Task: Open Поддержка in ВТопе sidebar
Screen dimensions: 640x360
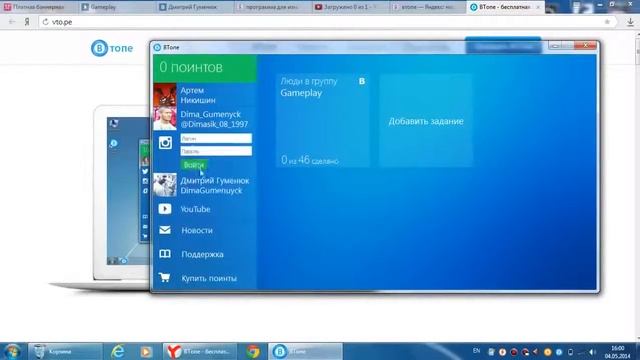Action: pyautogui.click(x=202, y=254)
